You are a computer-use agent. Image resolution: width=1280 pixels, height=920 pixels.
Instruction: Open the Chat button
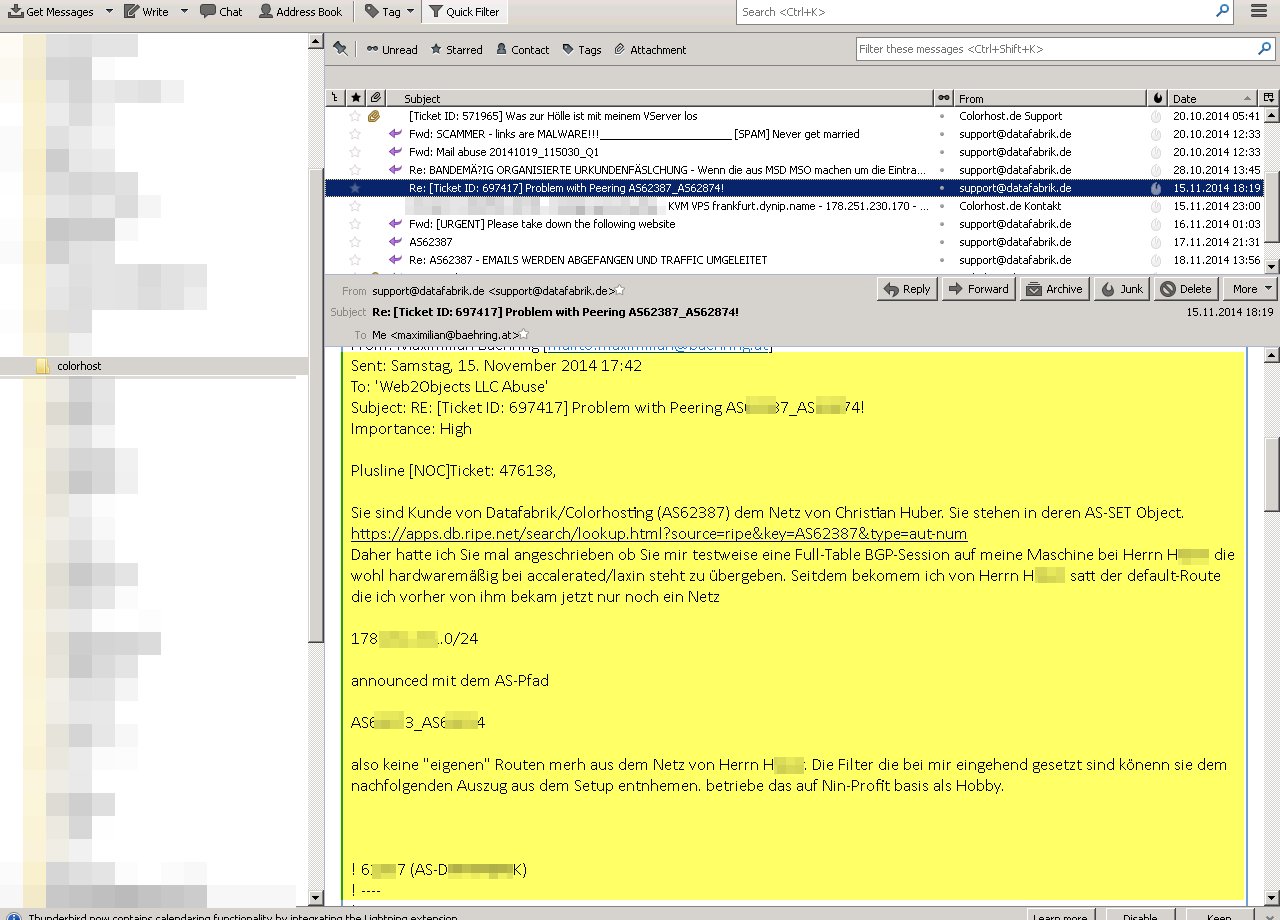(x=221, y=12)
